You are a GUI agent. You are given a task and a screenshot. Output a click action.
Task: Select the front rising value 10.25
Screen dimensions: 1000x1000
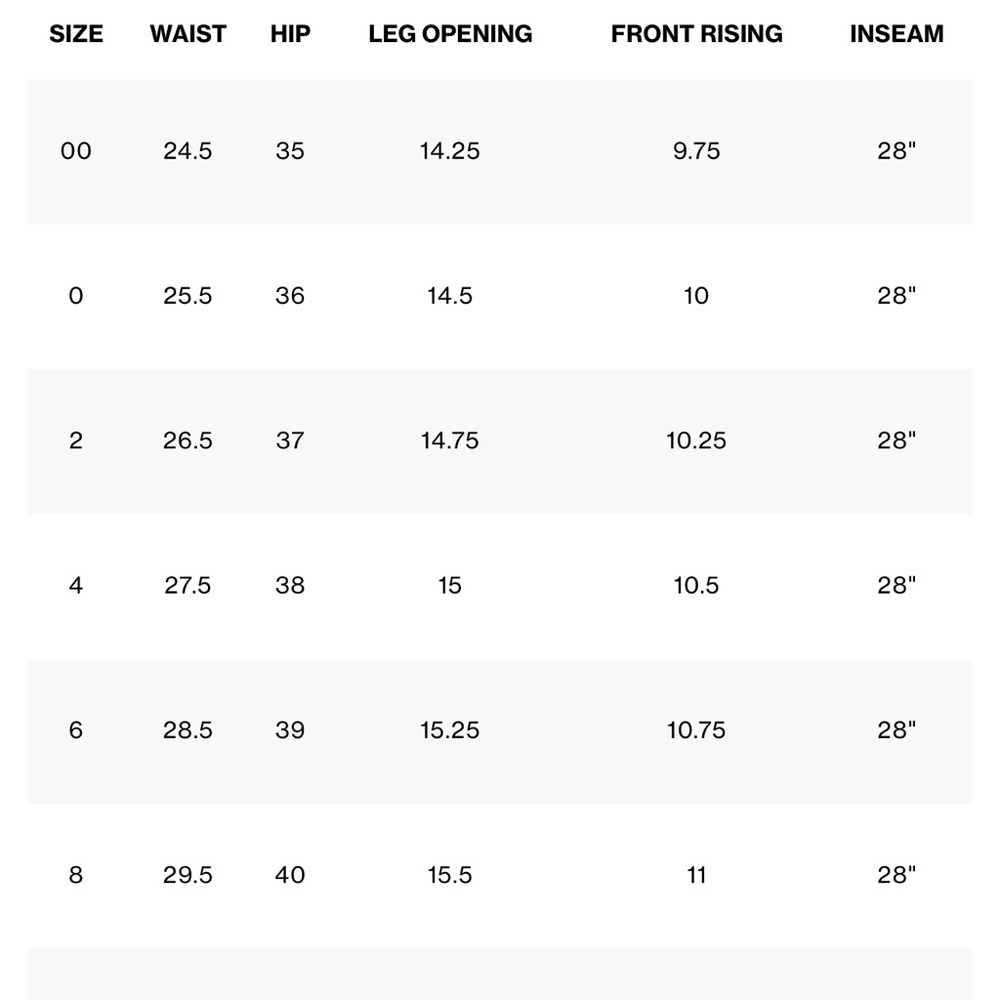[x=696, y=441]
